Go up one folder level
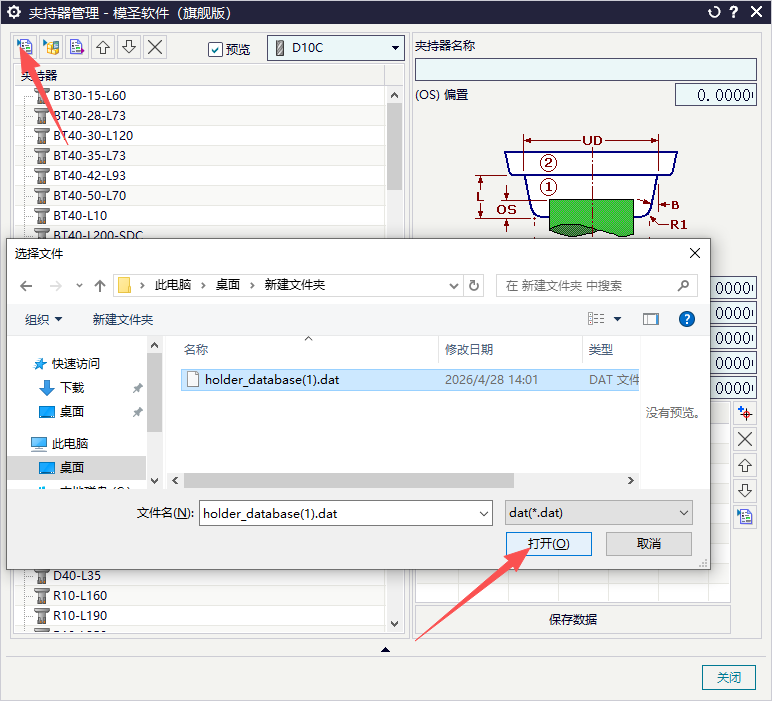Image resolution: width=772 pixels, height=701 pixels. tap(100, 286)
